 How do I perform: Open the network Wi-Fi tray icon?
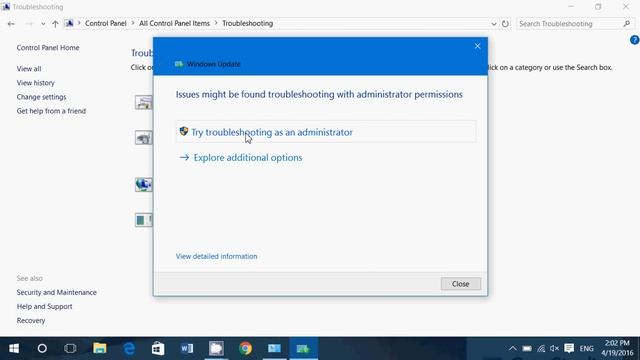[541, 349]
